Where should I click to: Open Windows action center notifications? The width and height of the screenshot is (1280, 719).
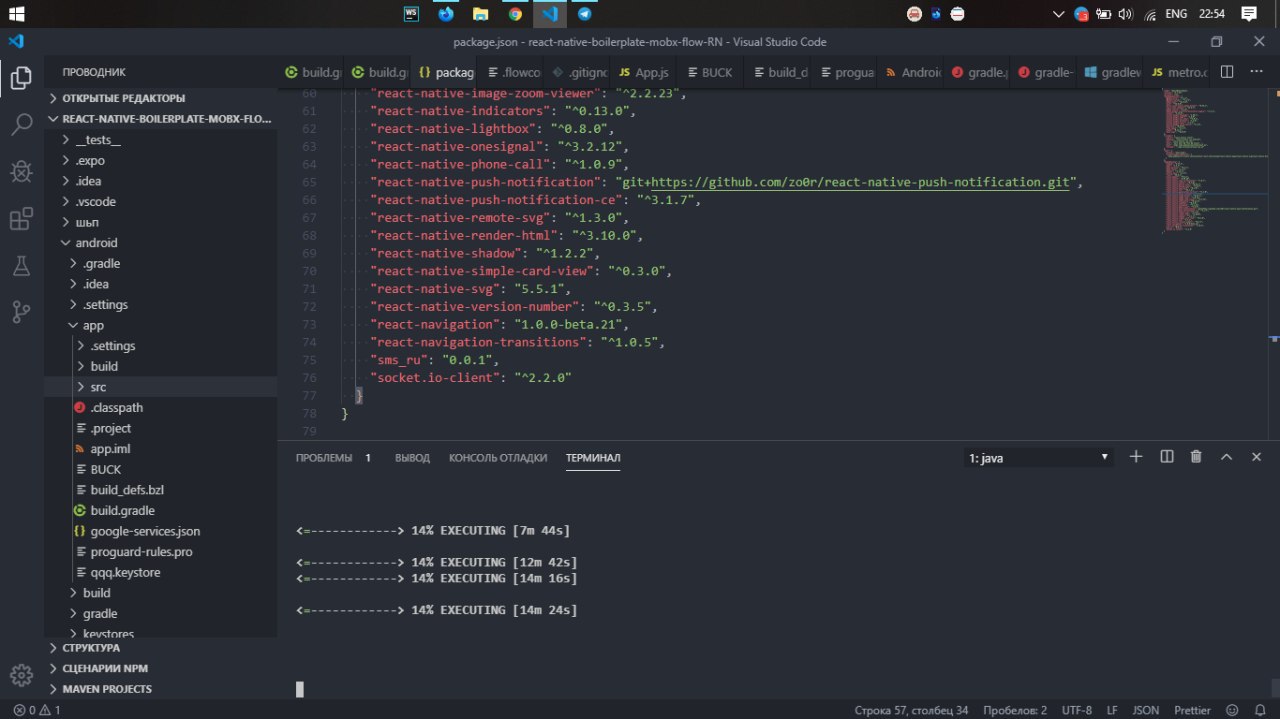[x=1249, y=14]
